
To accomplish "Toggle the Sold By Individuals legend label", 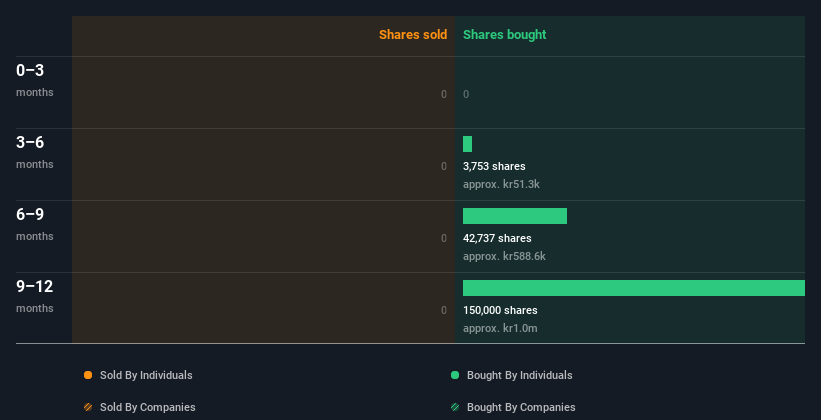I will point(146,375).
